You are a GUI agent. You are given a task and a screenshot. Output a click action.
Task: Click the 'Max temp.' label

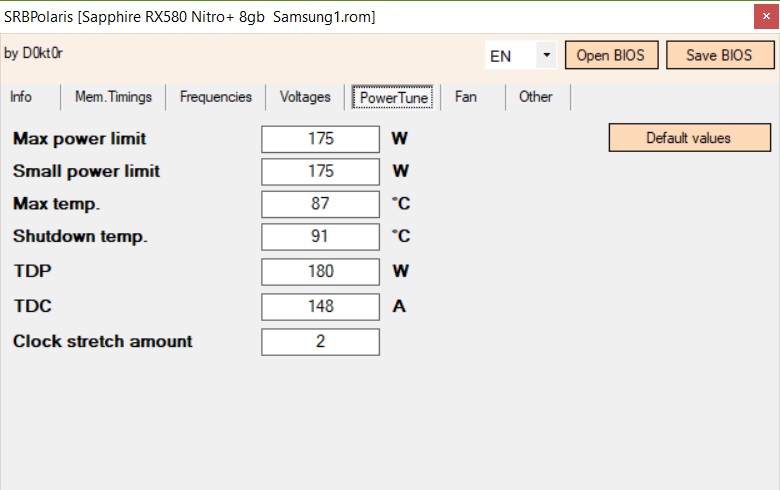(x=56, y=204)
